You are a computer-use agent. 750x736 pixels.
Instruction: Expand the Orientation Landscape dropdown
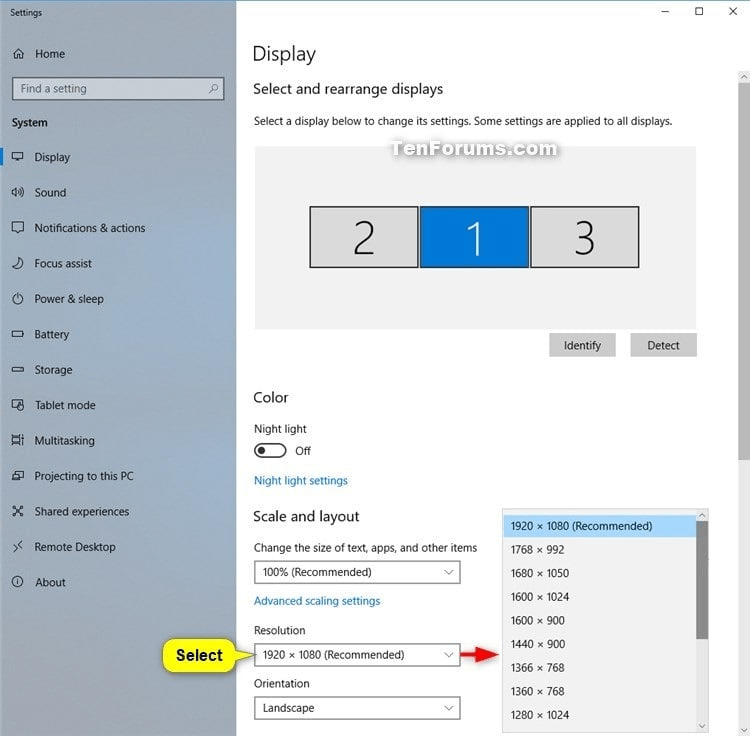coord(356,708)
